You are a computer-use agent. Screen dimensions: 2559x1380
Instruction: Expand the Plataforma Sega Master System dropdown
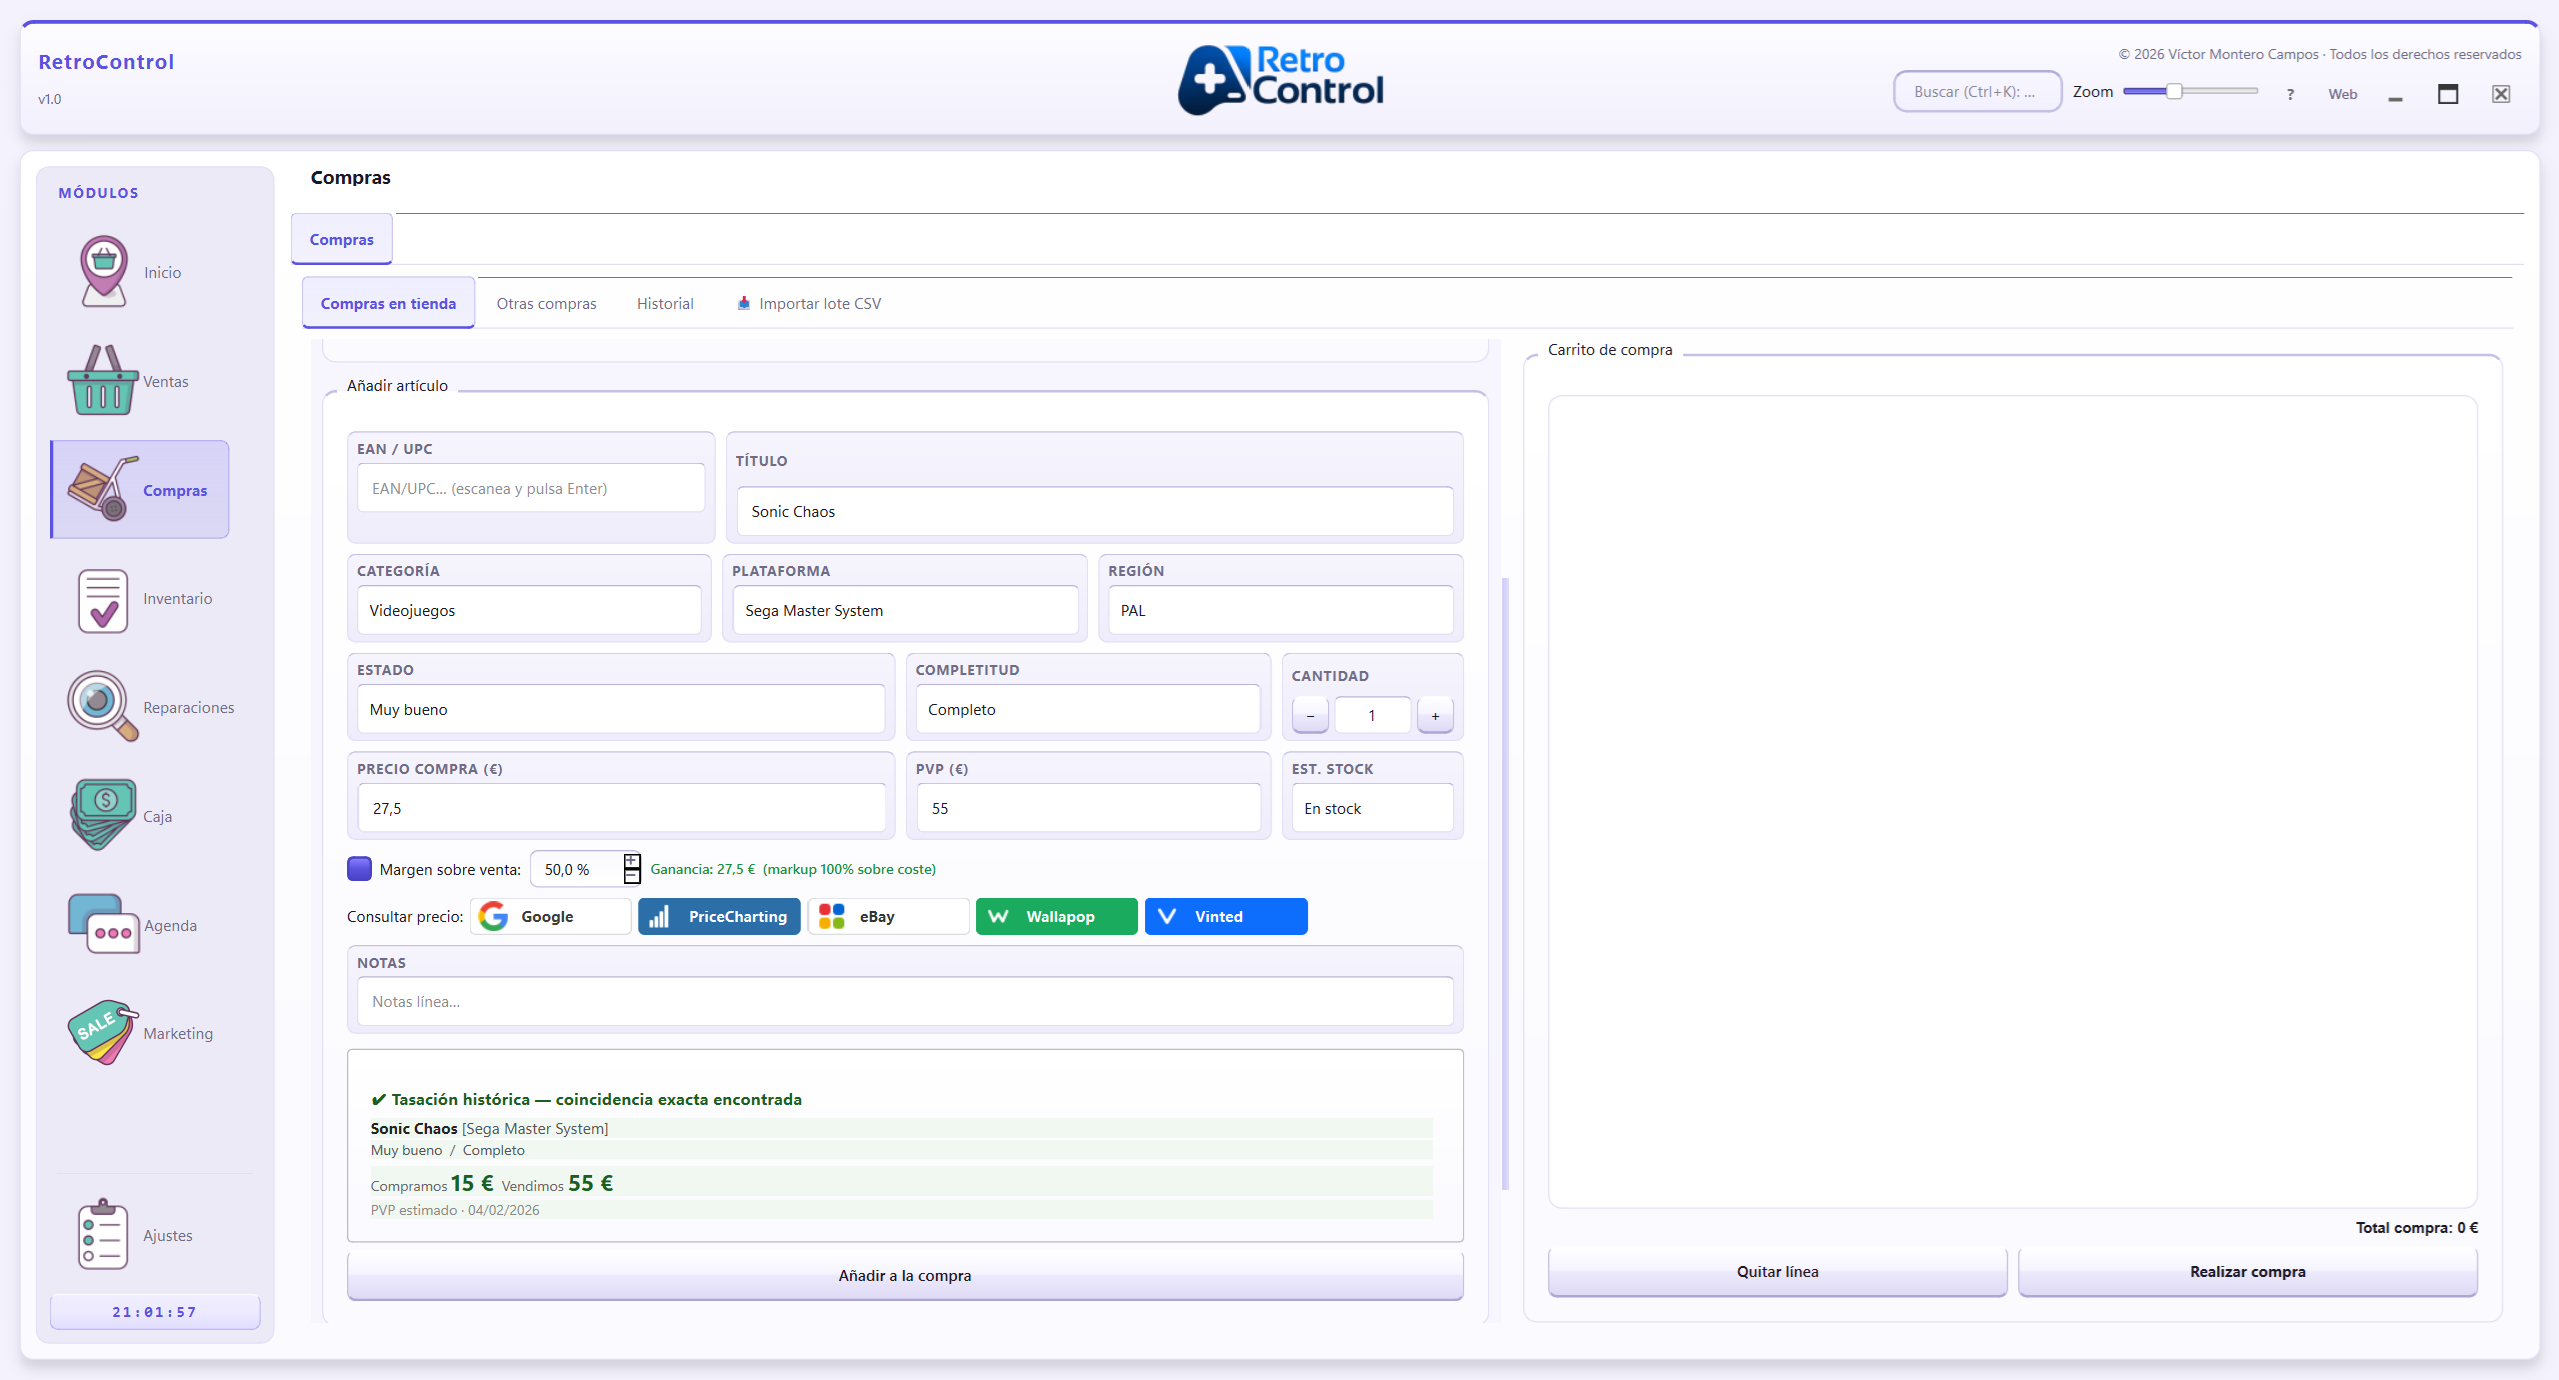[904, 610]
